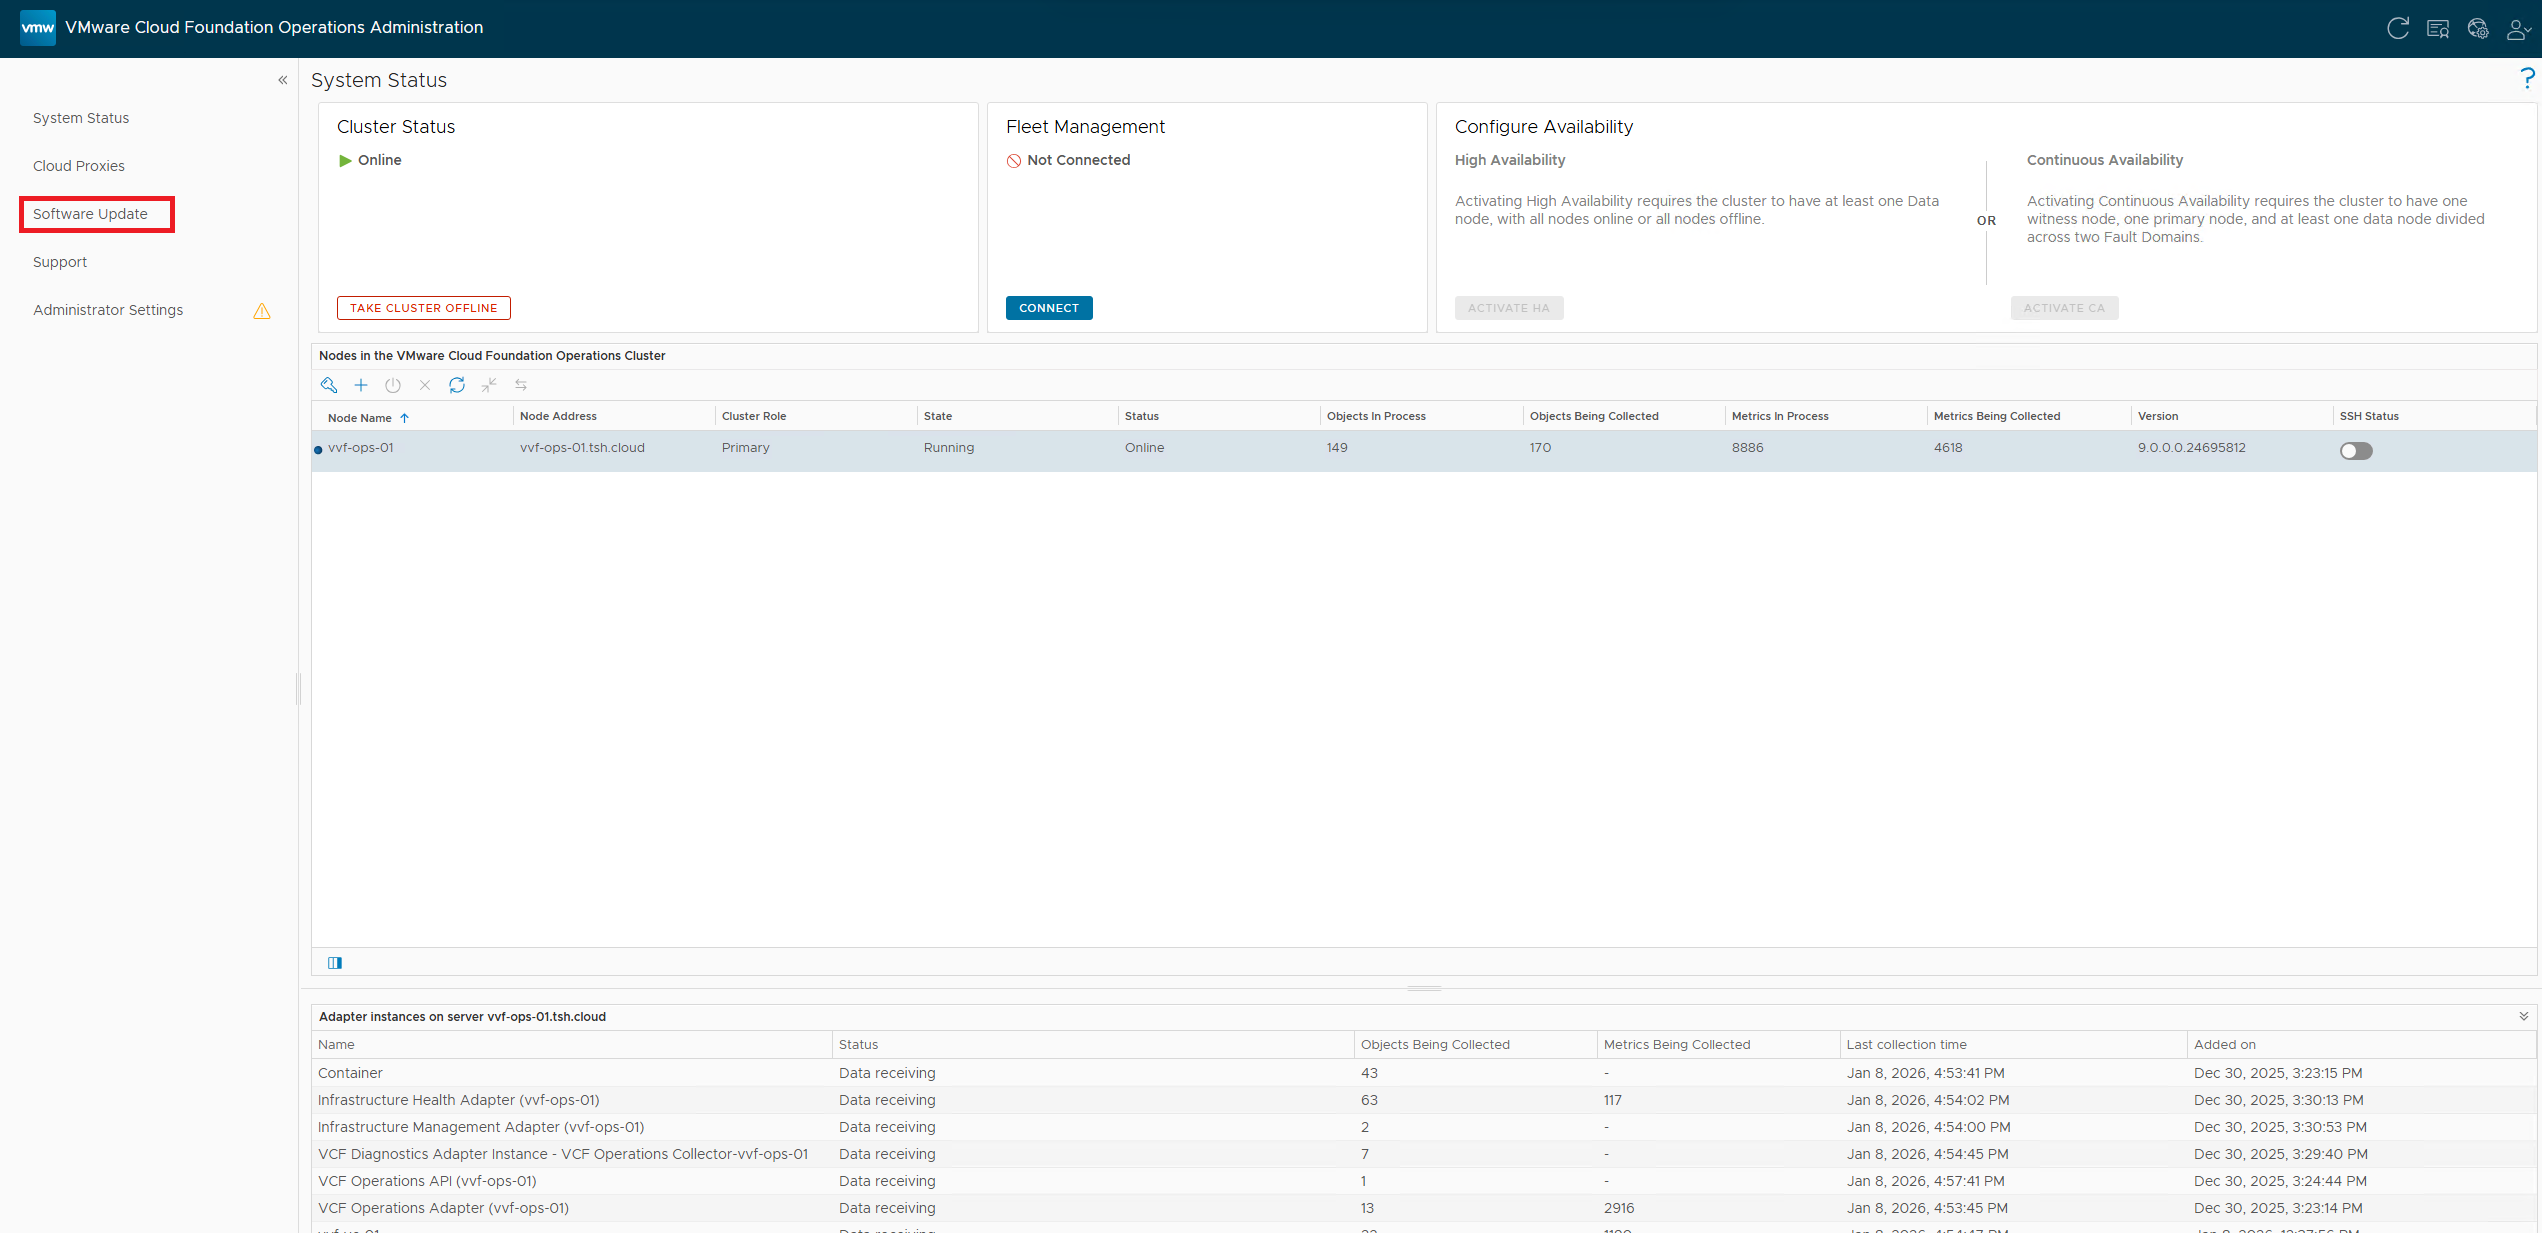Viewport: 2542px width, 1233px height.
Task: Sort nodes by Node Name column header
Action: [x=360, y=418]
